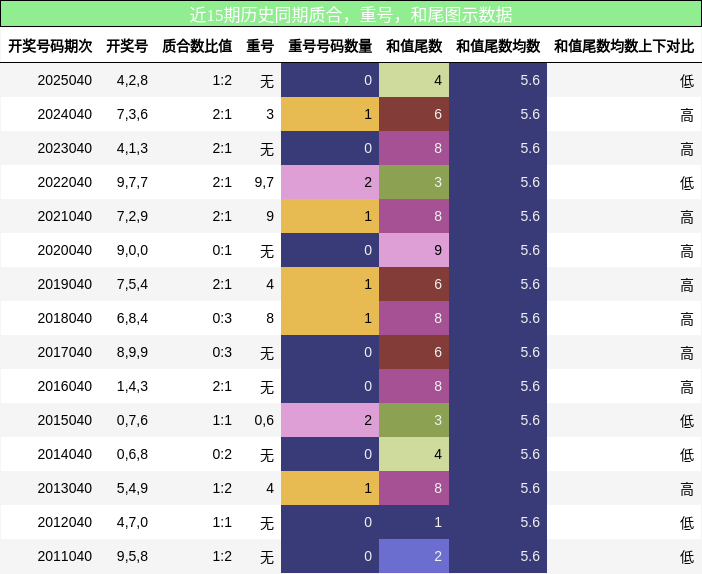Screen dimensions: 702x574
Task: Click the 和值尾数均数 column header
Action: click(x=498, y=46)
